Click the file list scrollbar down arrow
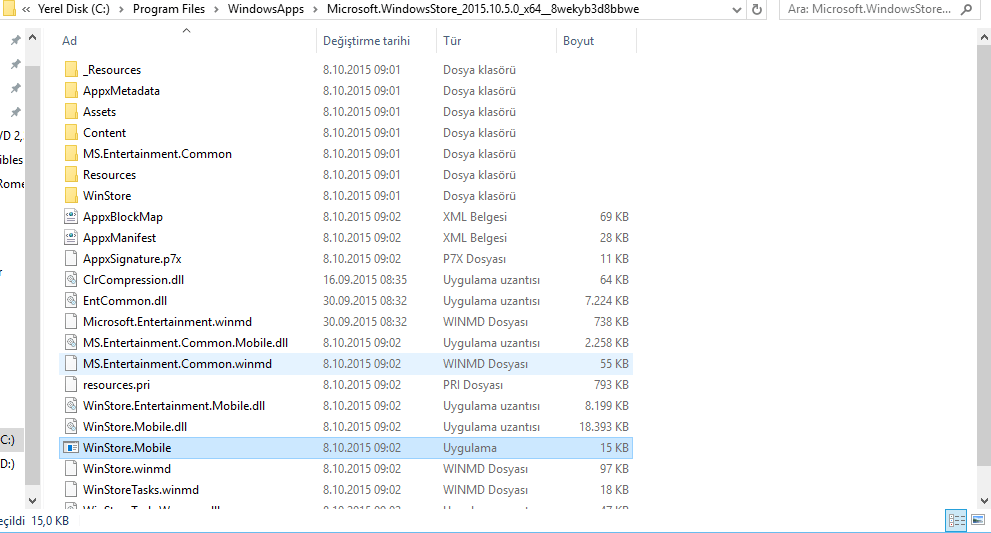This screenshot has height=533, width=991. tap(983, 500)
